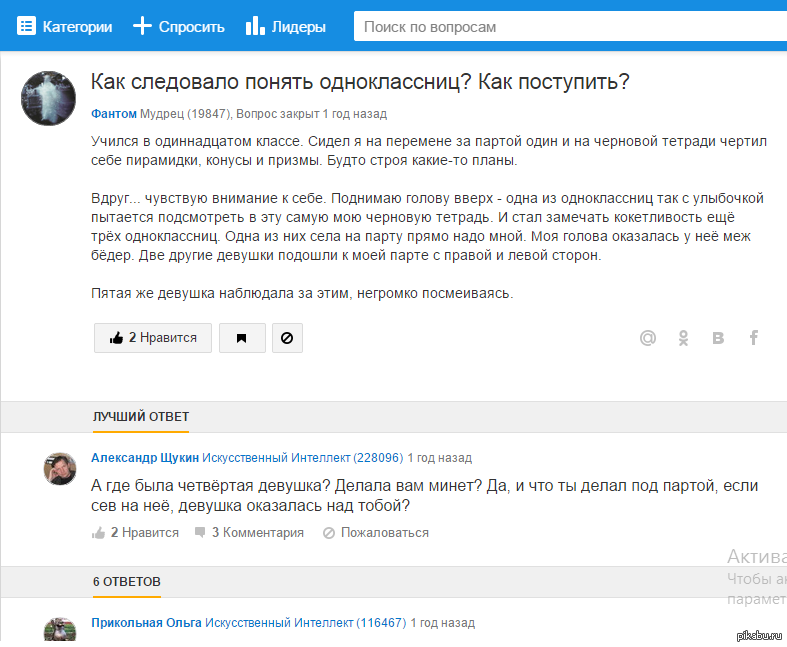Screen dimensions: 787x647
Task: Open the Категории menu
Action: tap(65, 27)
